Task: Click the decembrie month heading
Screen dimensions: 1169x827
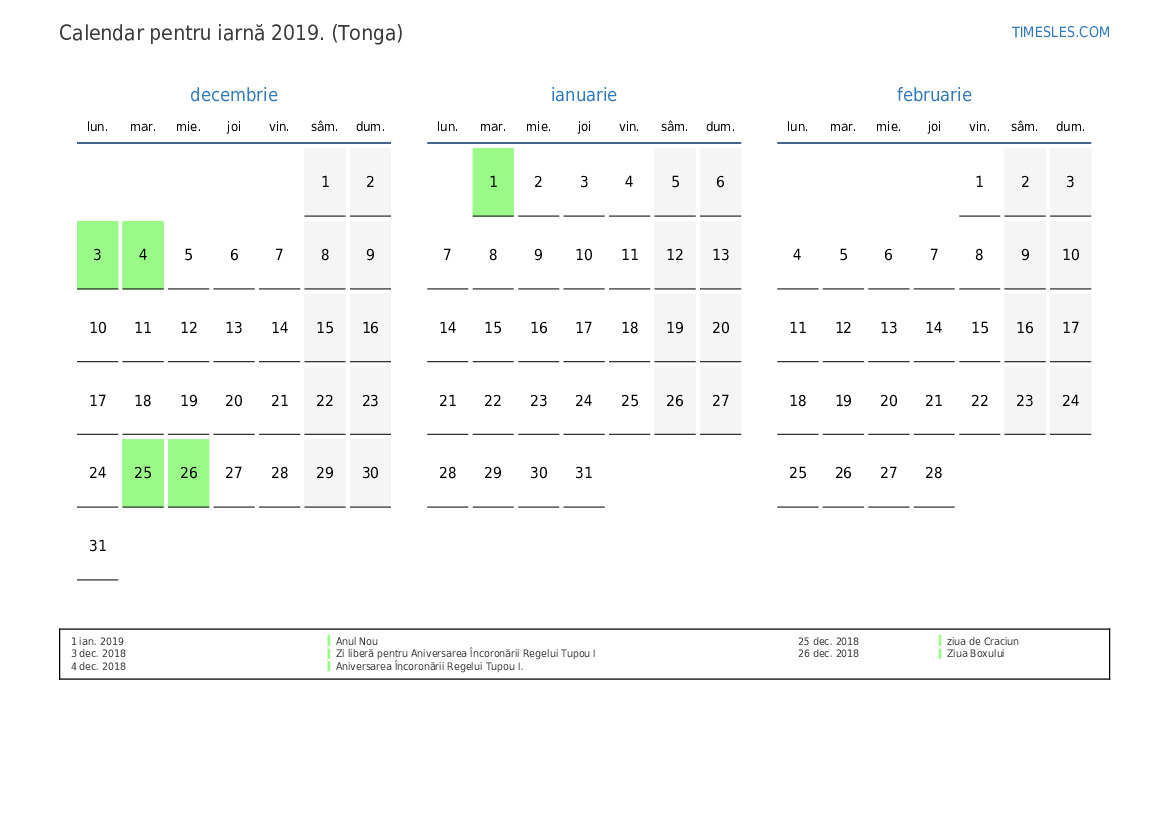Action: click(234, 95)
